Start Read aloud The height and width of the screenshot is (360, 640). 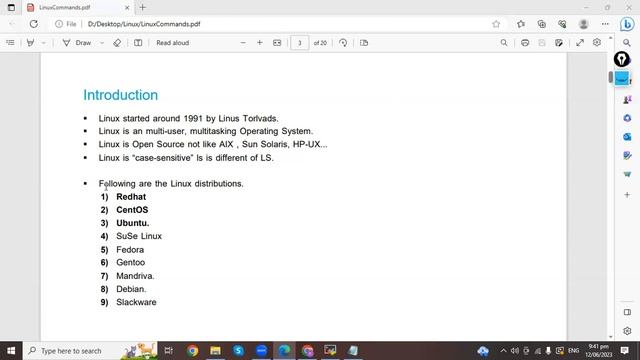point(173,42)
